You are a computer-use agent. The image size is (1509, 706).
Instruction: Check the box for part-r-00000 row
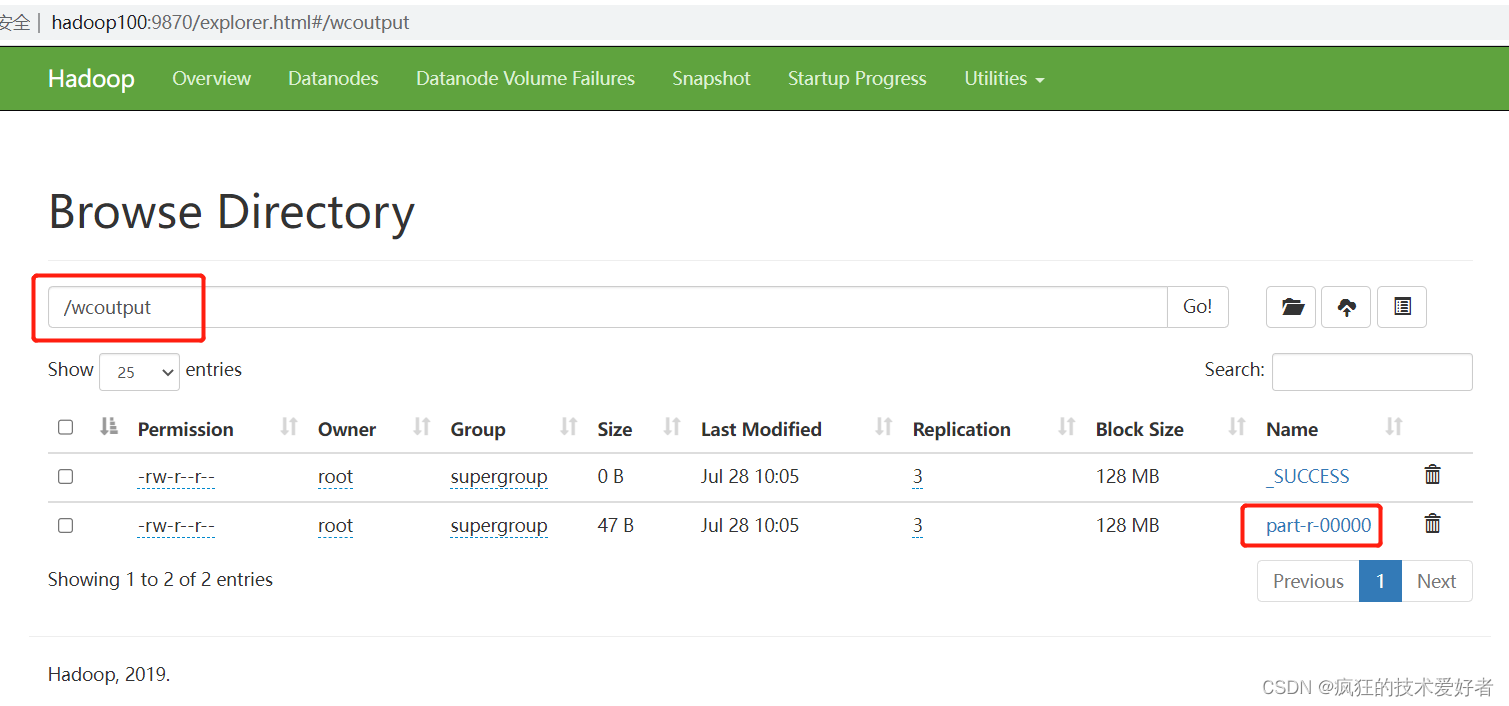tap(66, 525)
